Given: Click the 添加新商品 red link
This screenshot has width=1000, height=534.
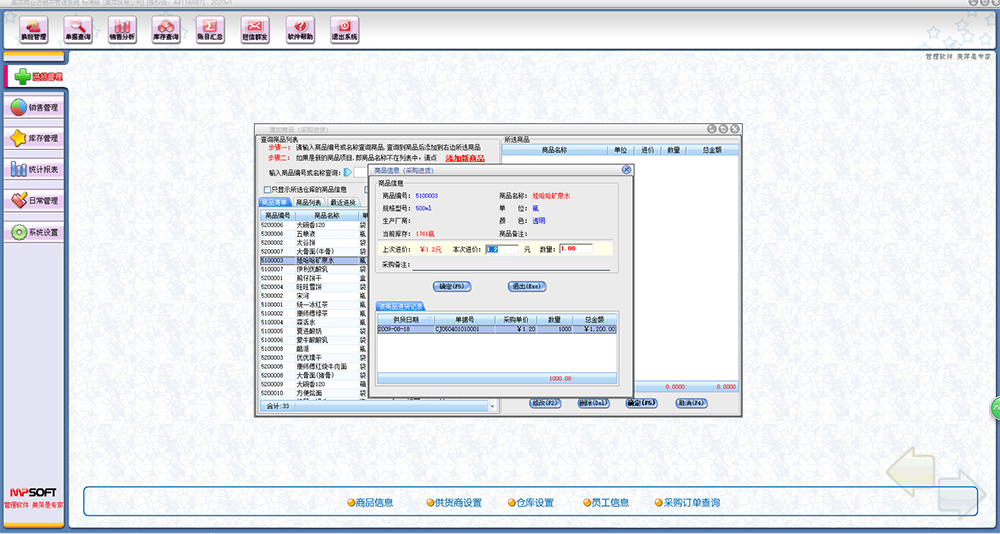Looking at the screenshot, I should coord(464,158).
